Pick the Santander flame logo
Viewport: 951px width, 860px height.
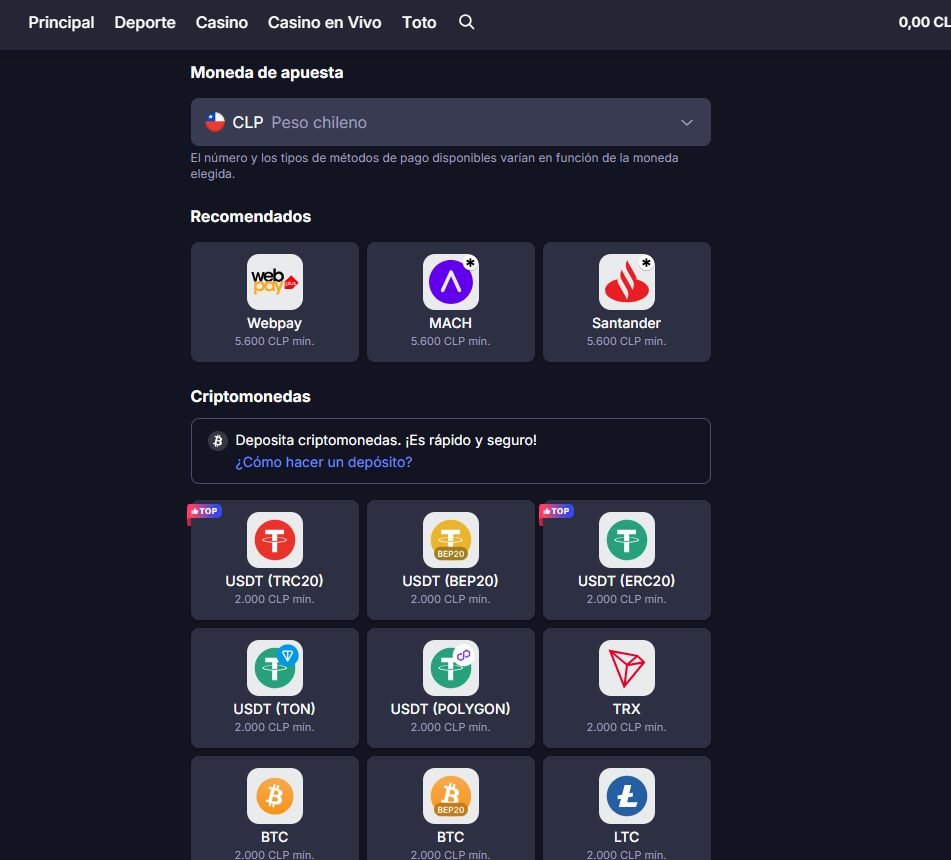point(627,282)
